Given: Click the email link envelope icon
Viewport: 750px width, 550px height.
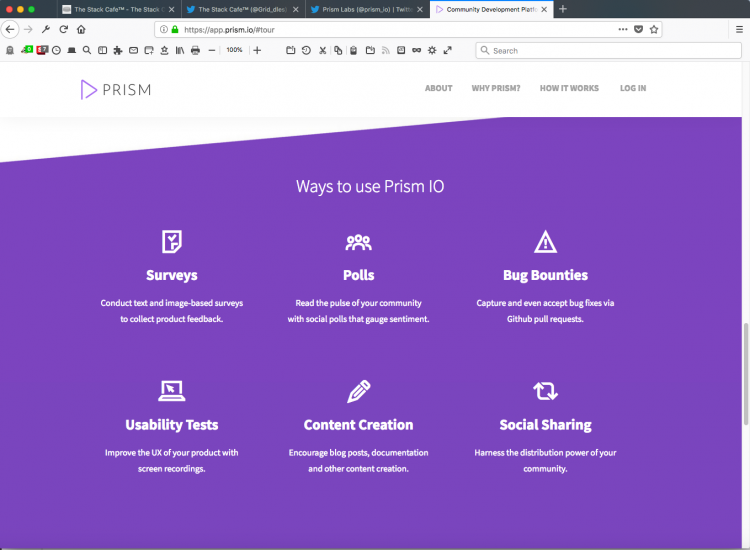Looking at the screenshot, I should point(133,50).
